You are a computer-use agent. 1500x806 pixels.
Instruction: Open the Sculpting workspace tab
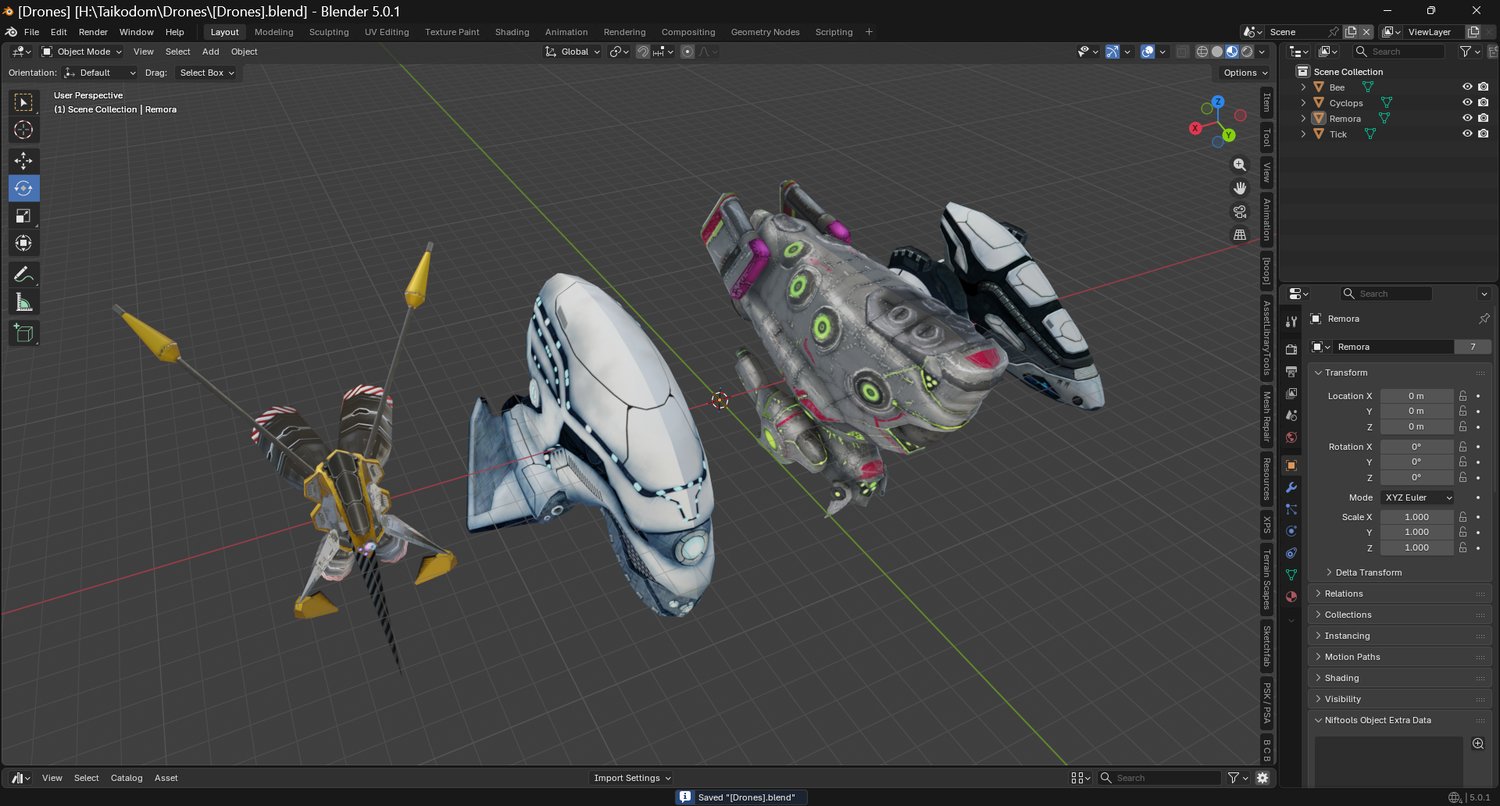point(328,32)
